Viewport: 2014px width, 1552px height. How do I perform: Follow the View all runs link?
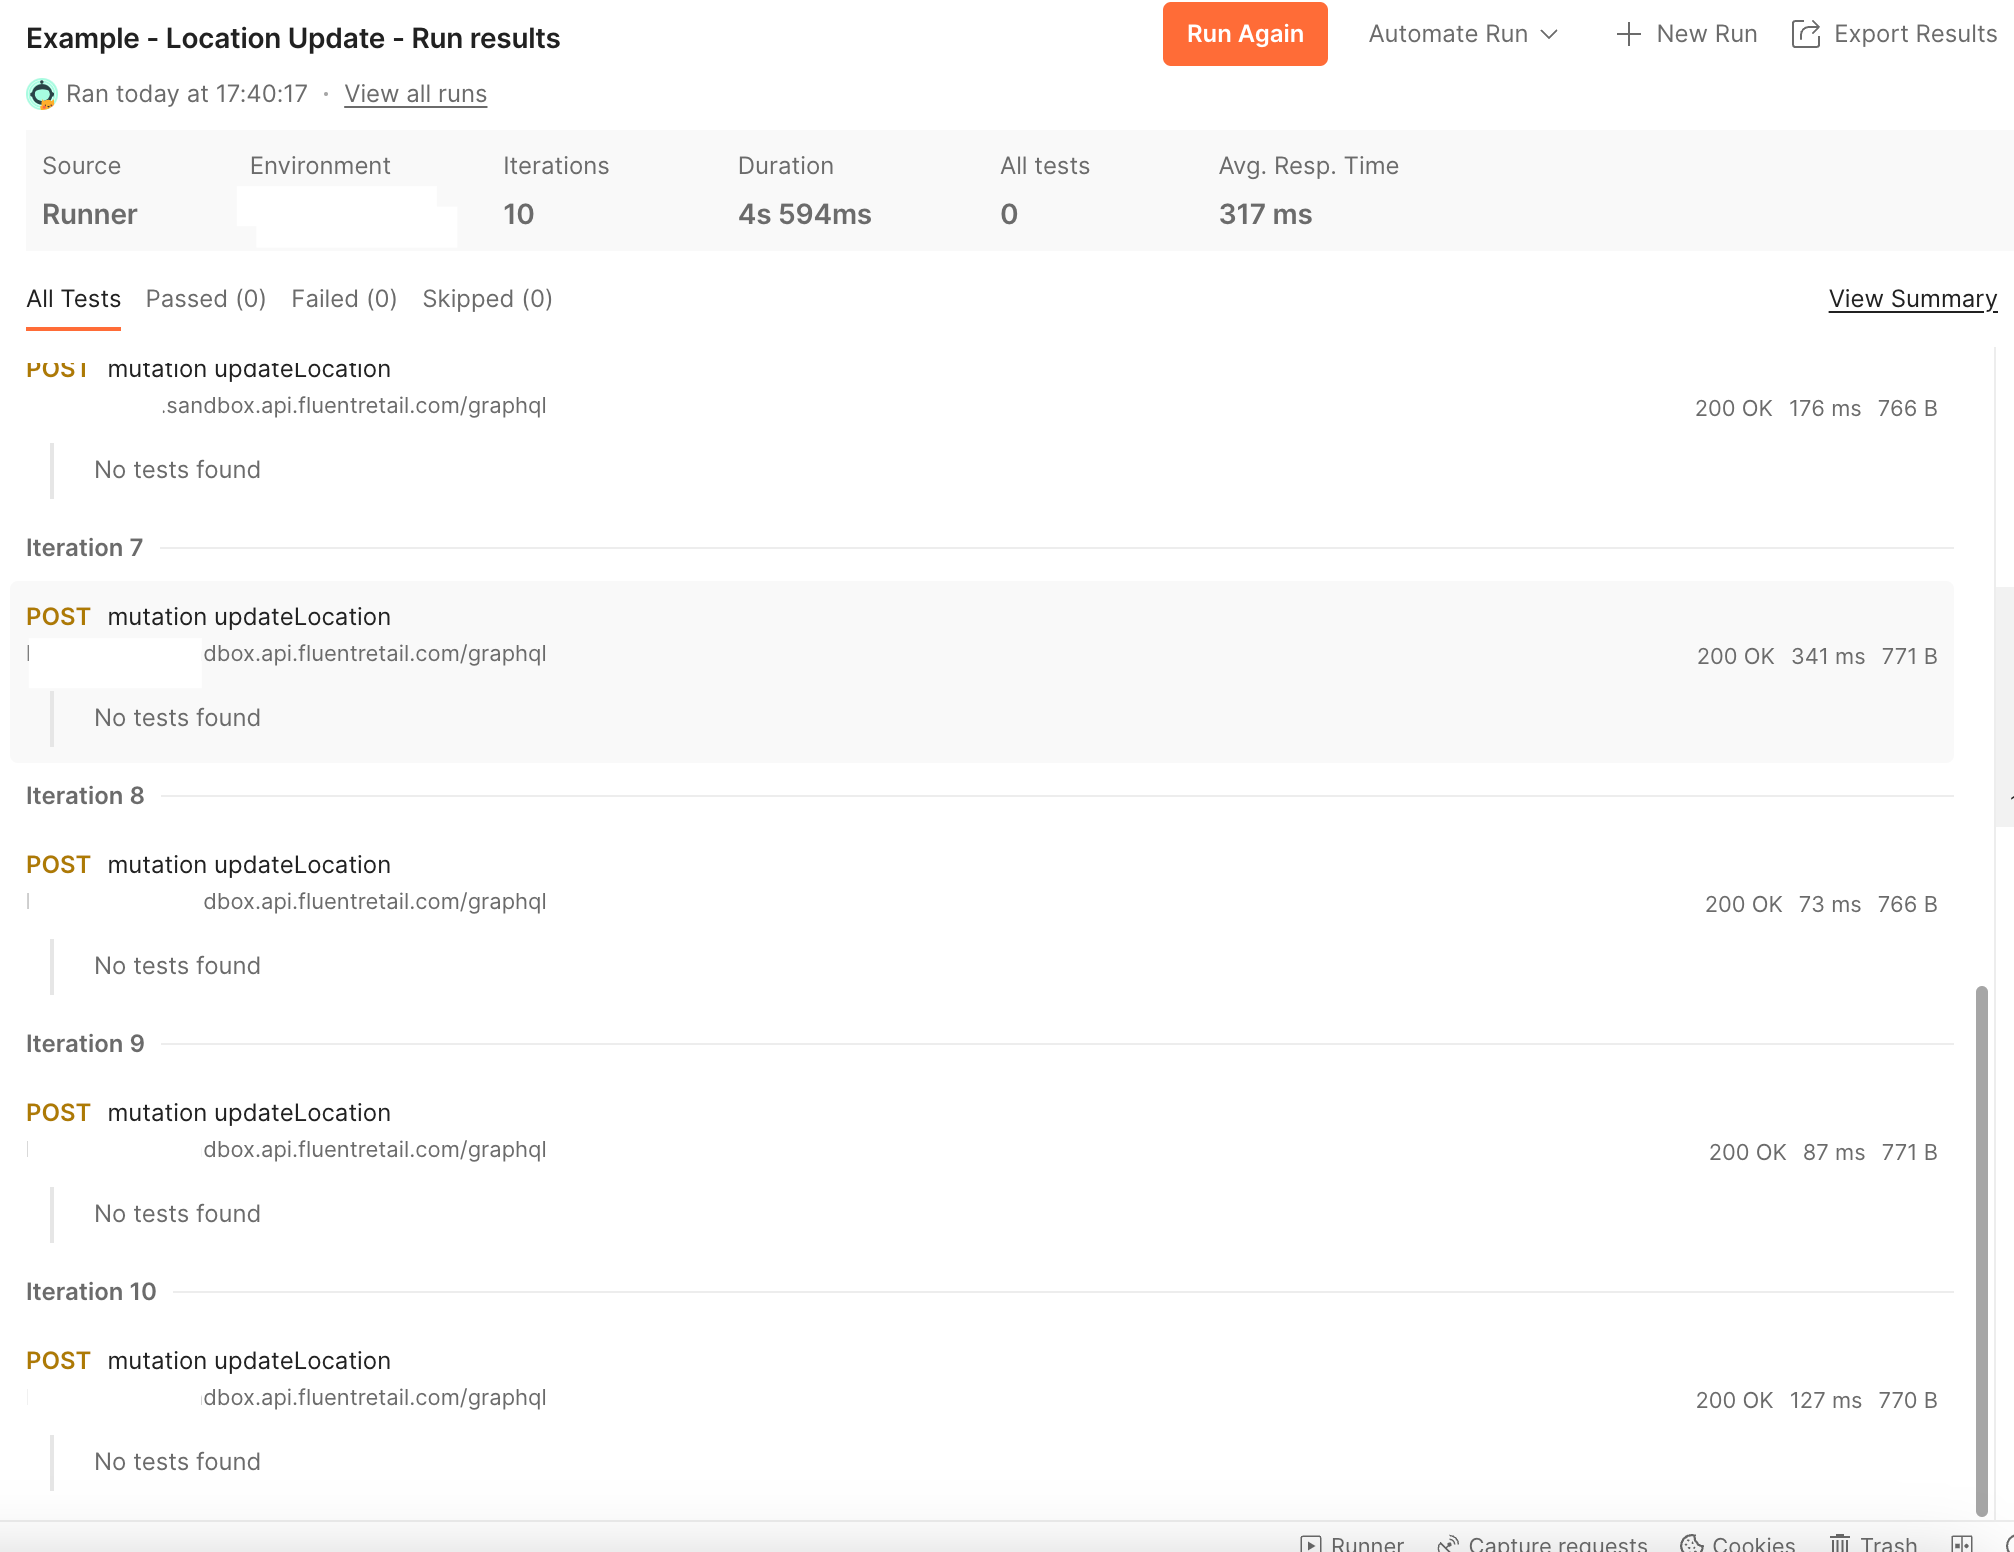click(415, 94)
